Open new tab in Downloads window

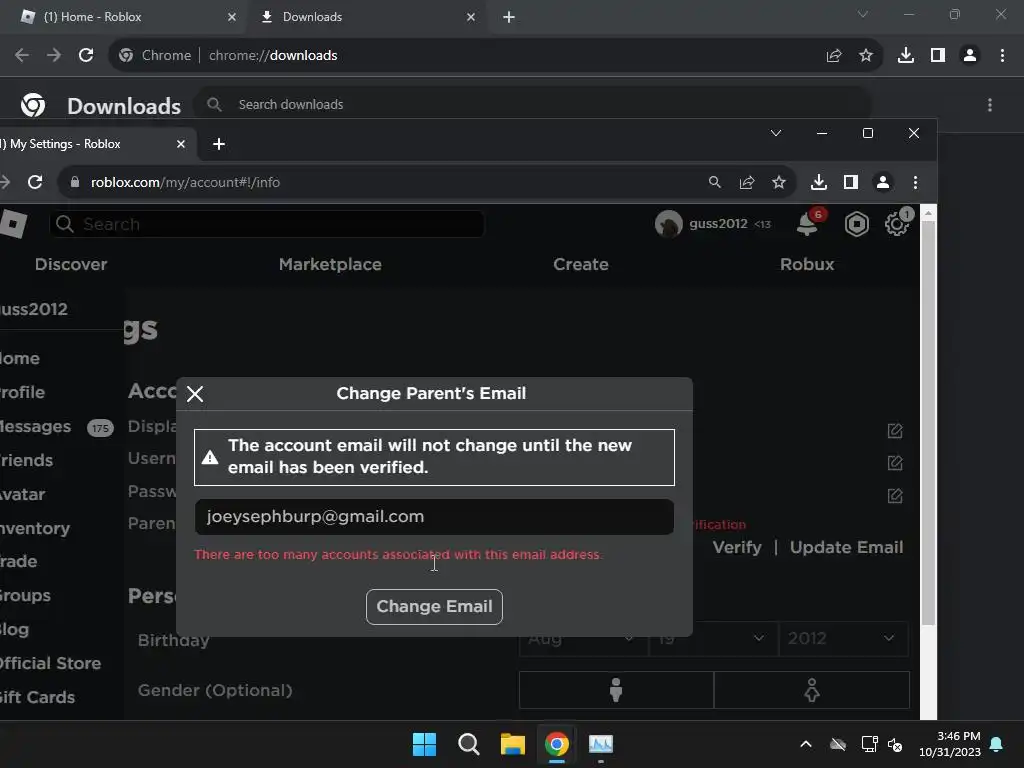(x=509, y=17)
